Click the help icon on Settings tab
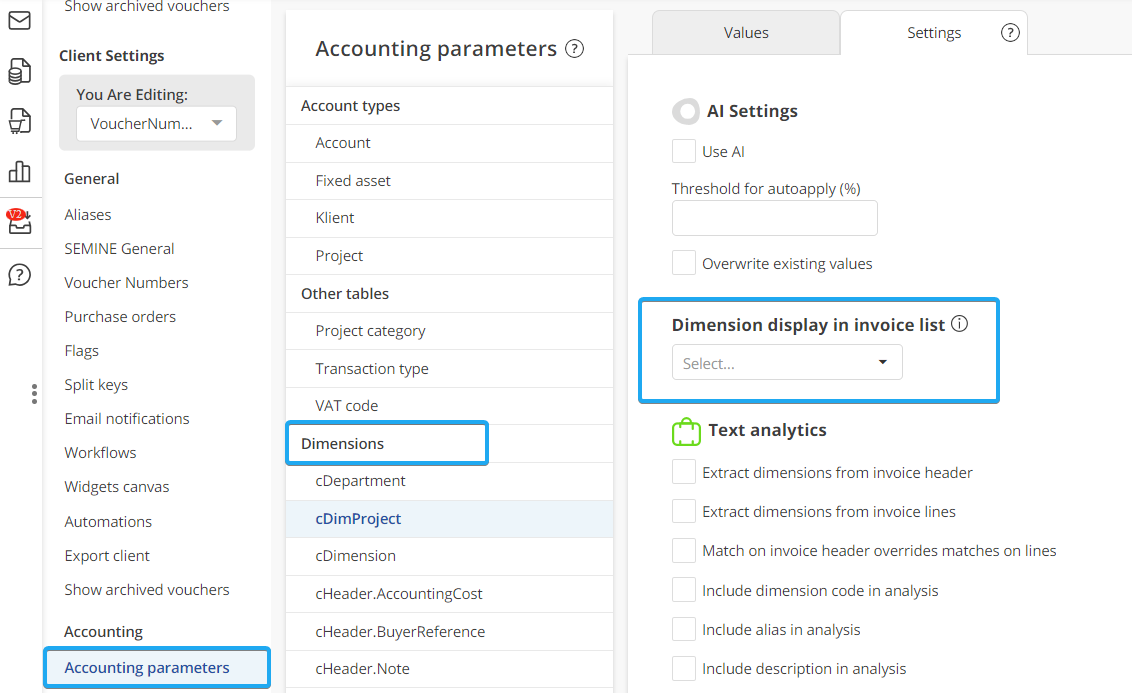The height and width of the screenshot is (693, 1132). tap(1010, 33)
